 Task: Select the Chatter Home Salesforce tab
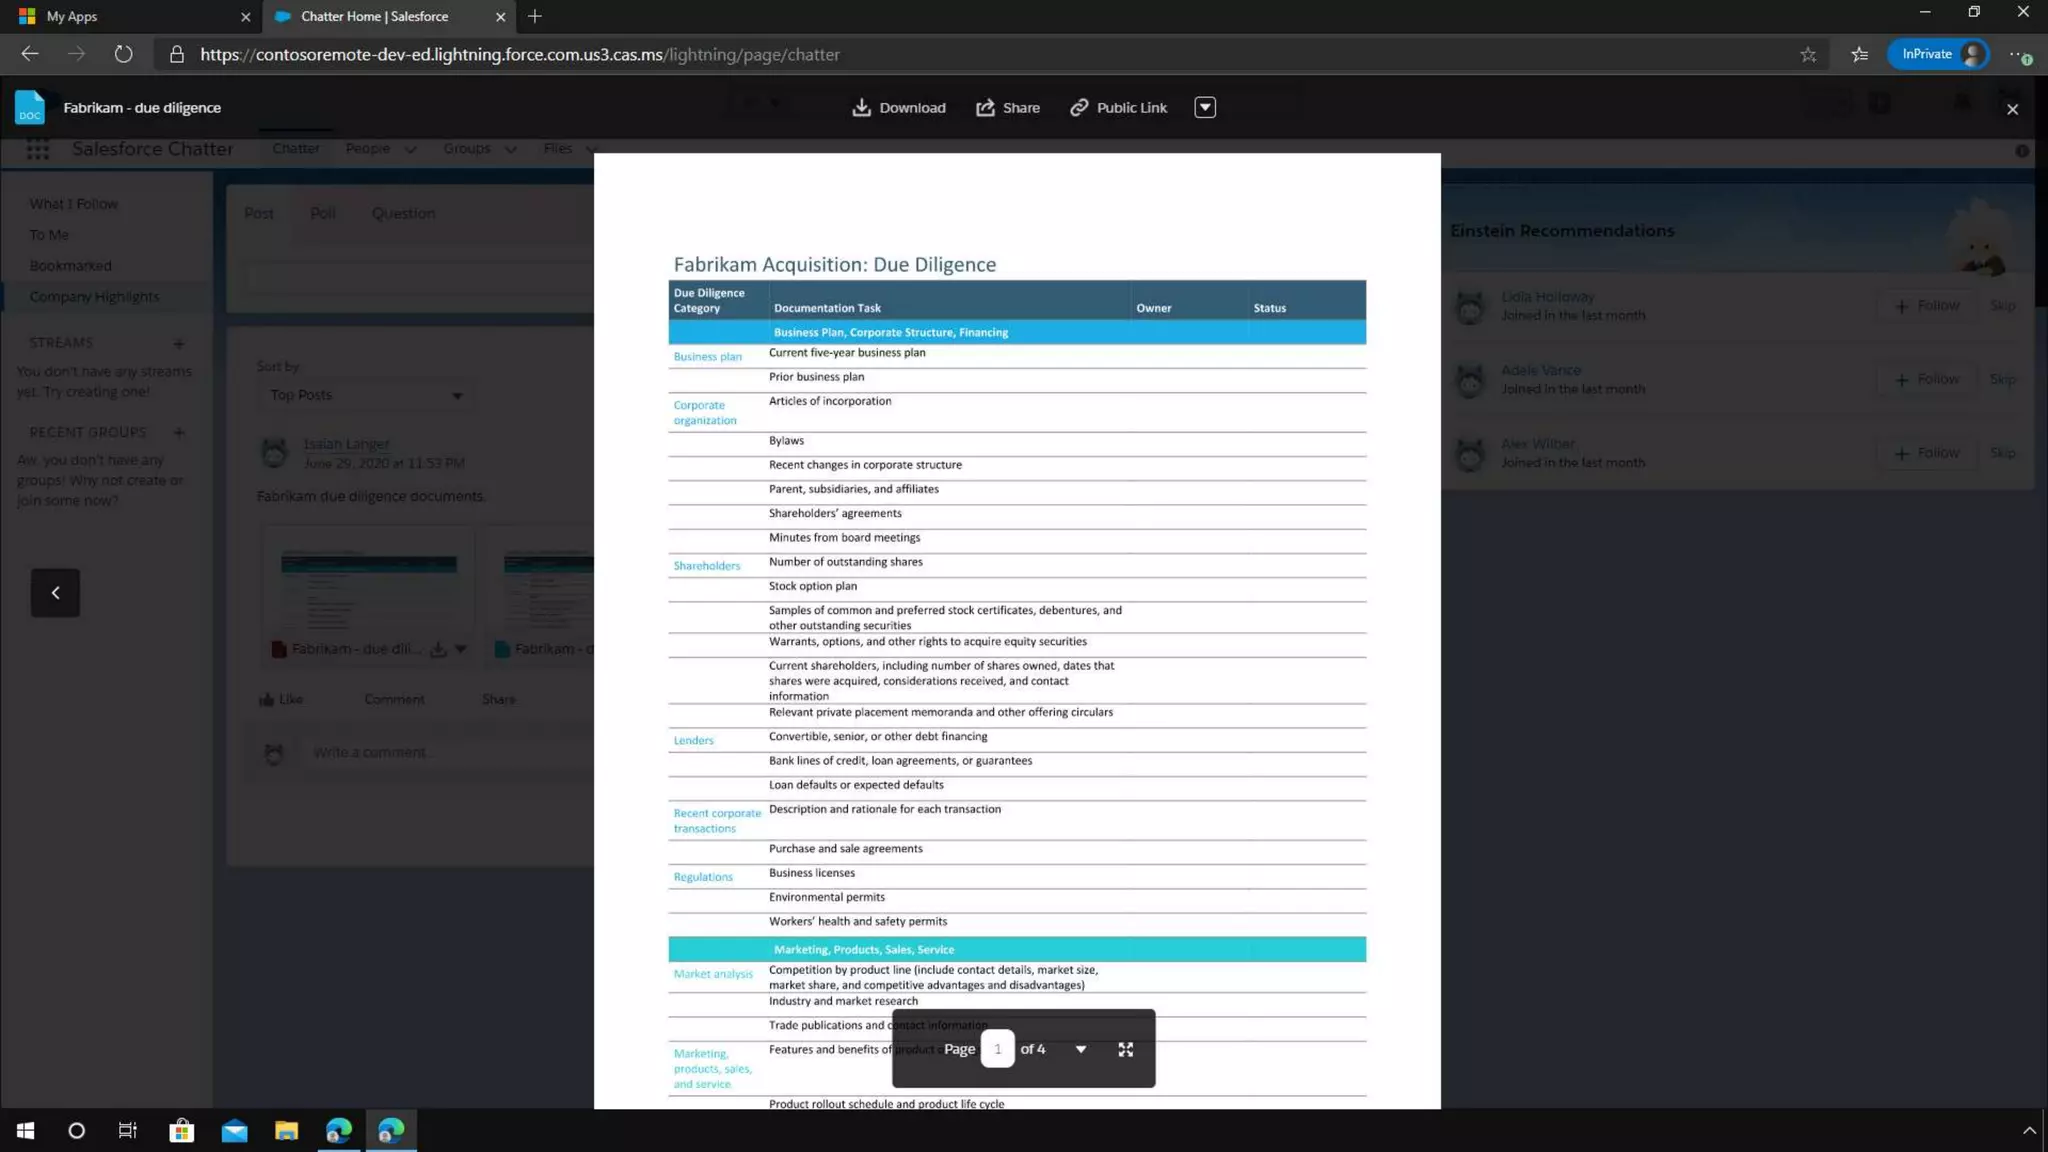(375, 16)
